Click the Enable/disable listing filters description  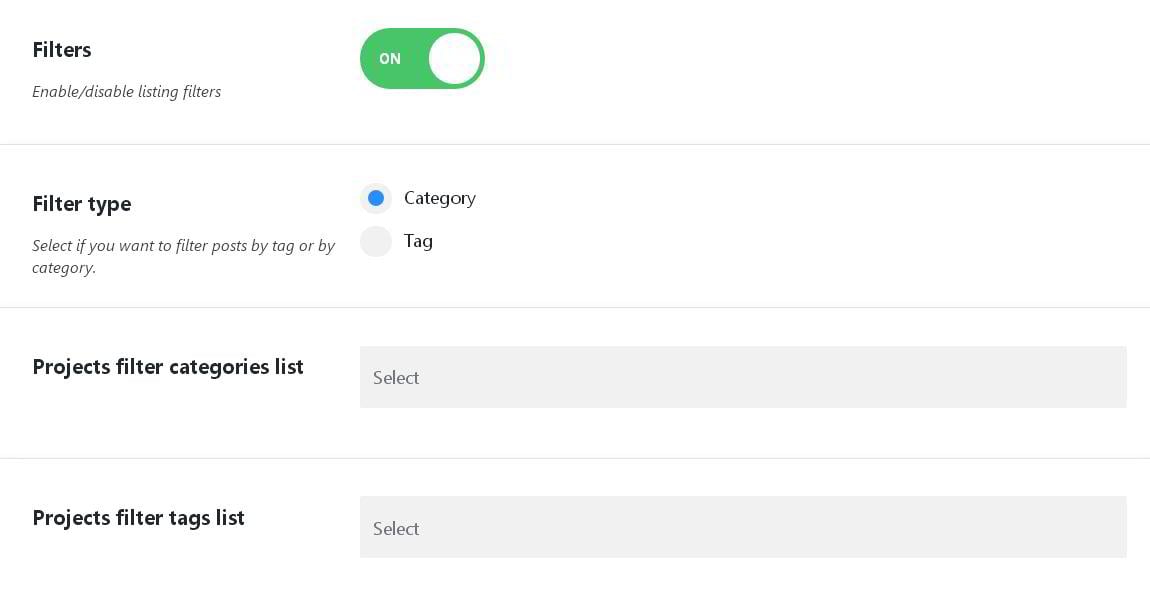(x=126, y=92)
